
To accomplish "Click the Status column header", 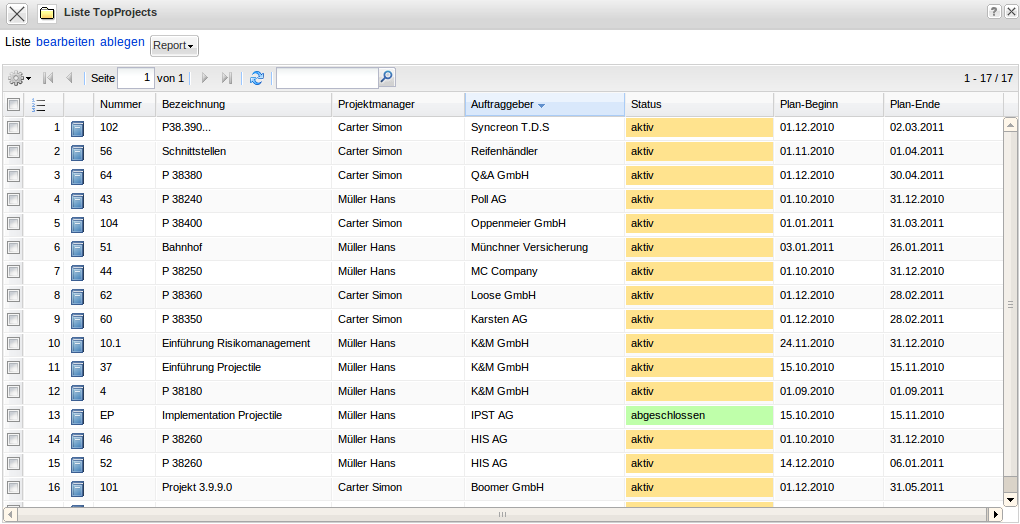I will (646, 104).
